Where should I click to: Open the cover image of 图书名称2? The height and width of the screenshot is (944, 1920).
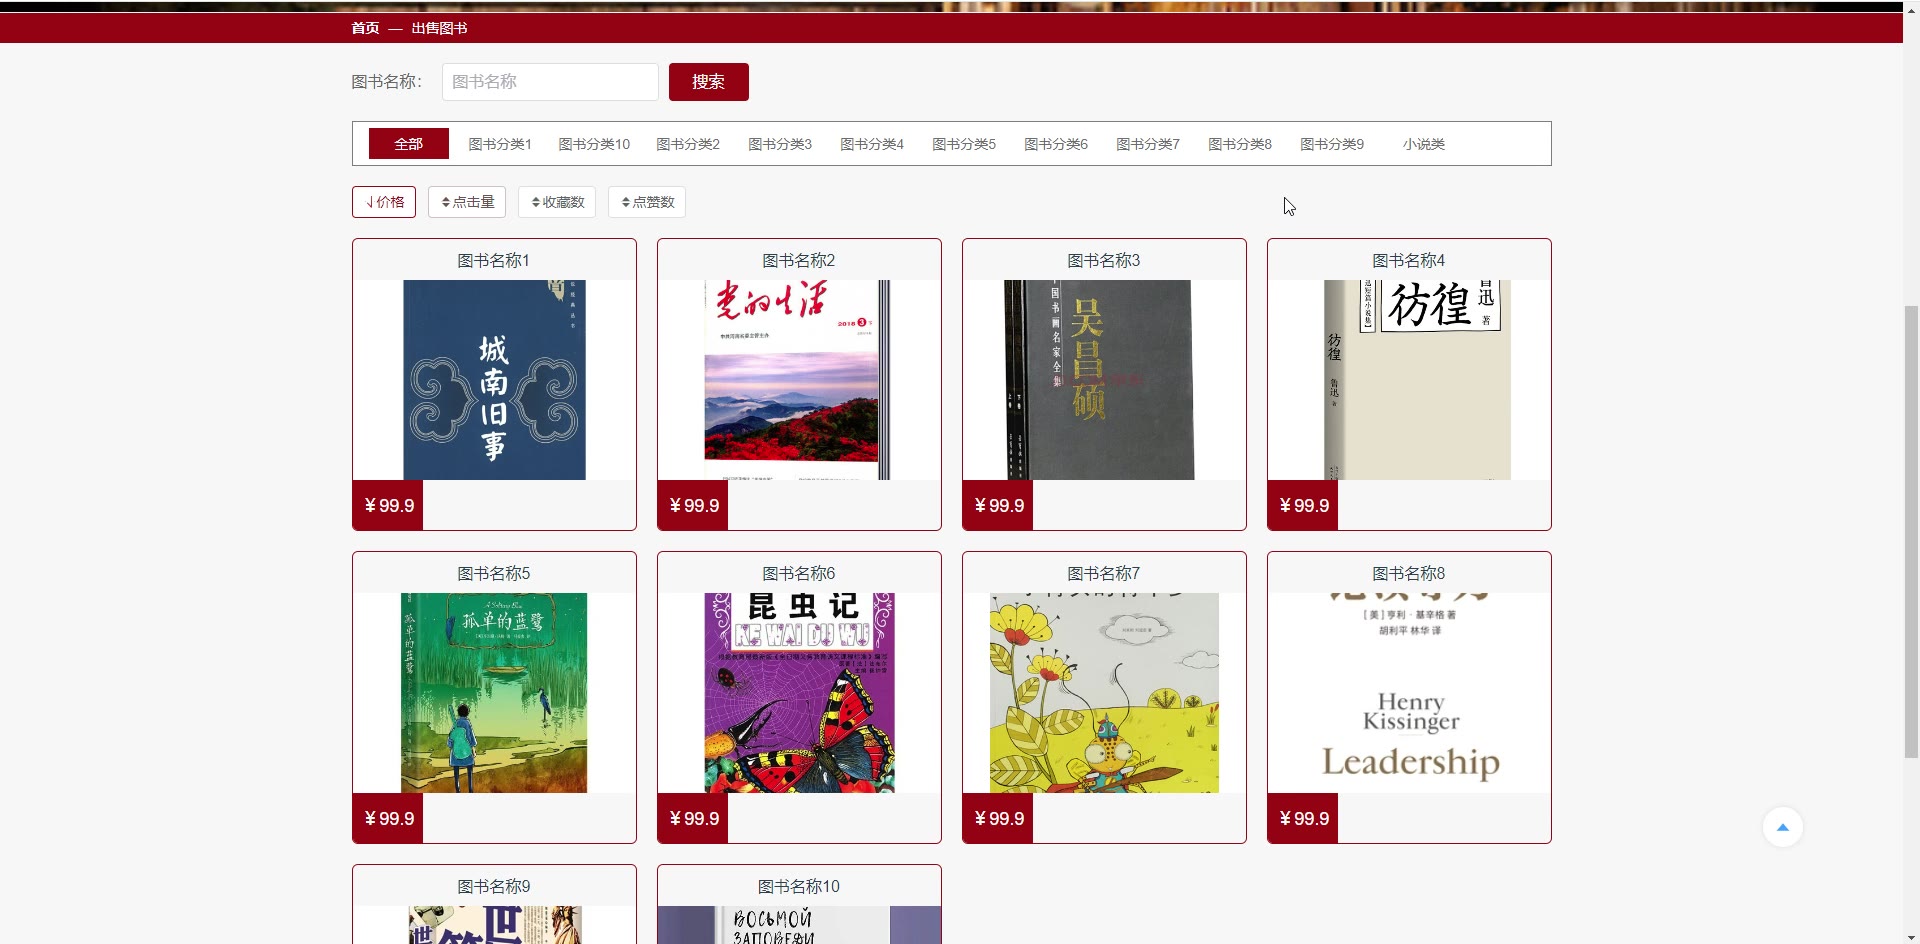pos(797,380)
